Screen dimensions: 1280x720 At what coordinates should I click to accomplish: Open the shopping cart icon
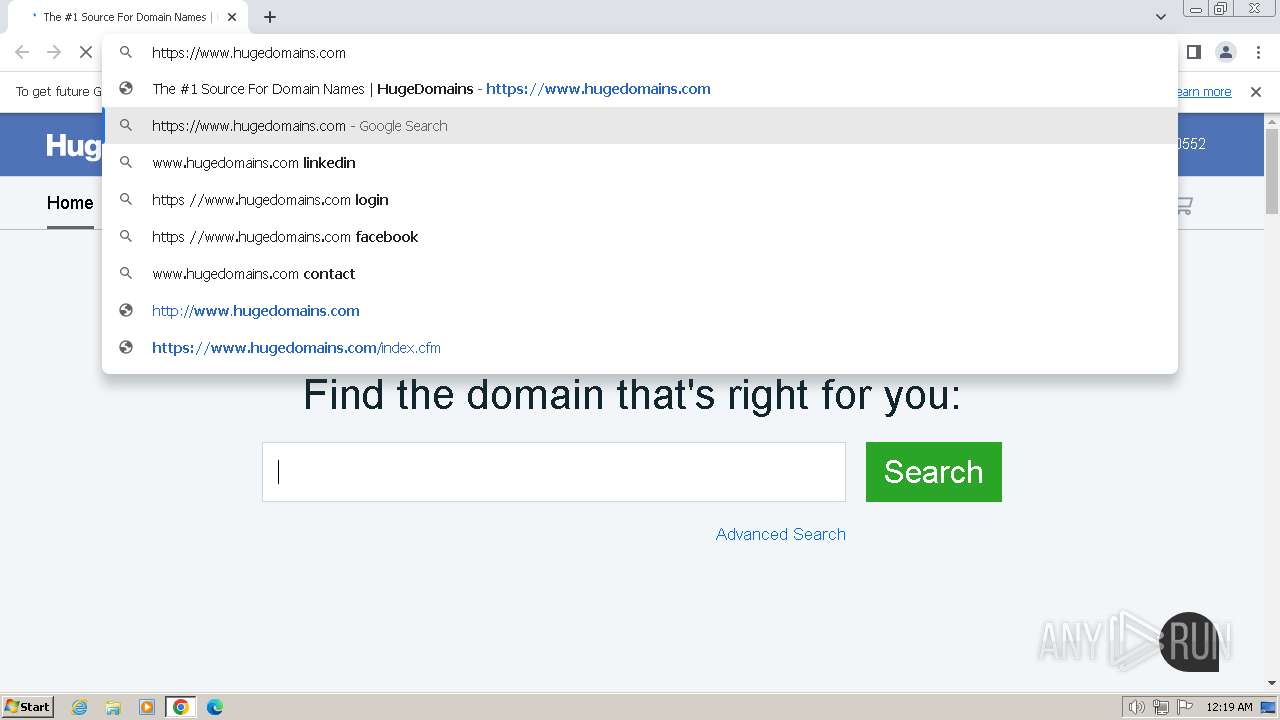click(x=1184, y=205)
